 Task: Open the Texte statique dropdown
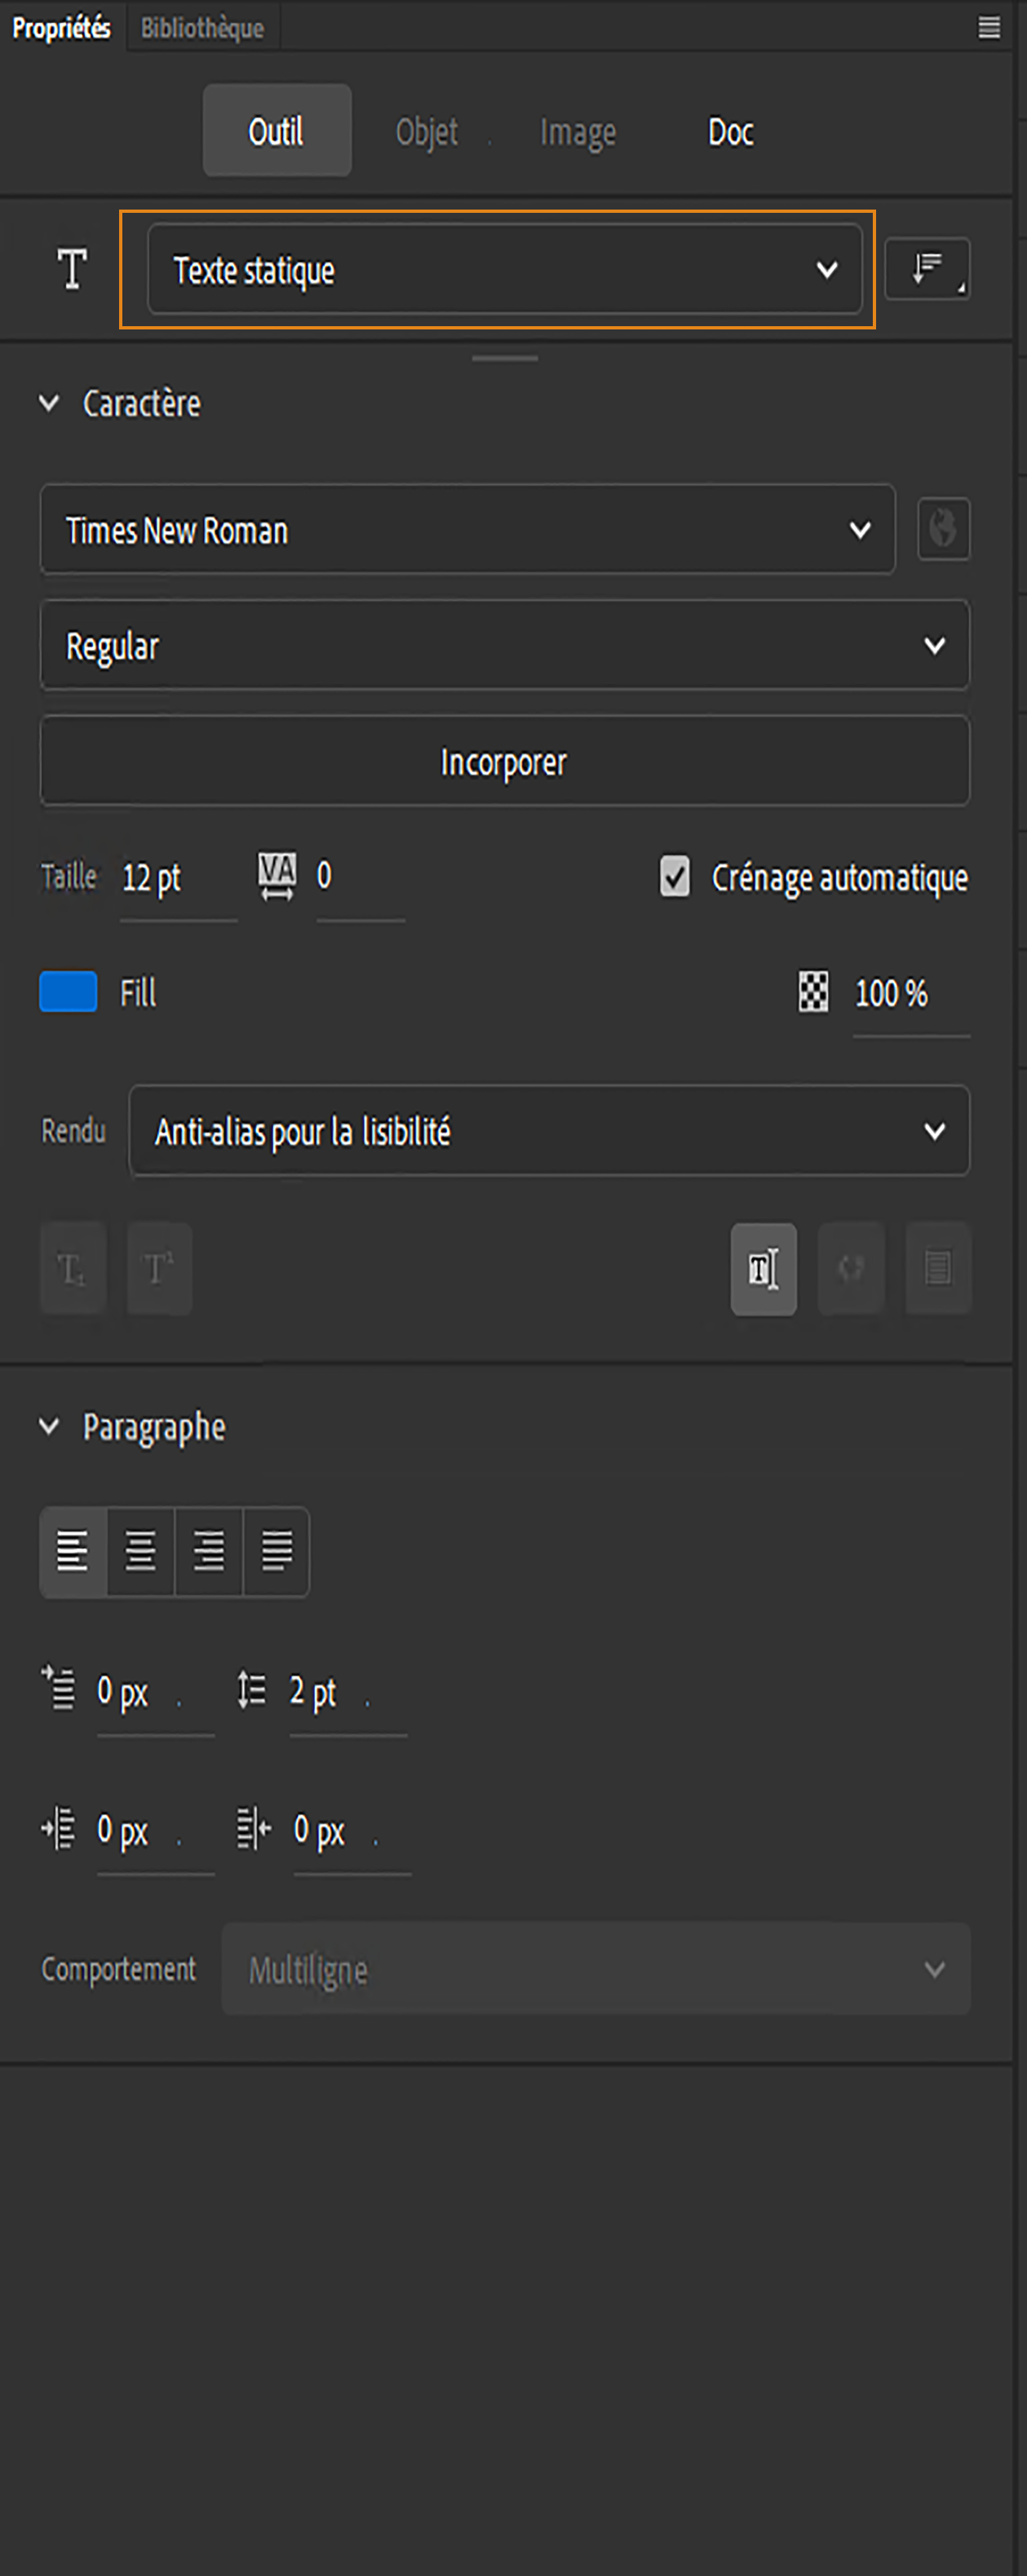coord(503,268)
